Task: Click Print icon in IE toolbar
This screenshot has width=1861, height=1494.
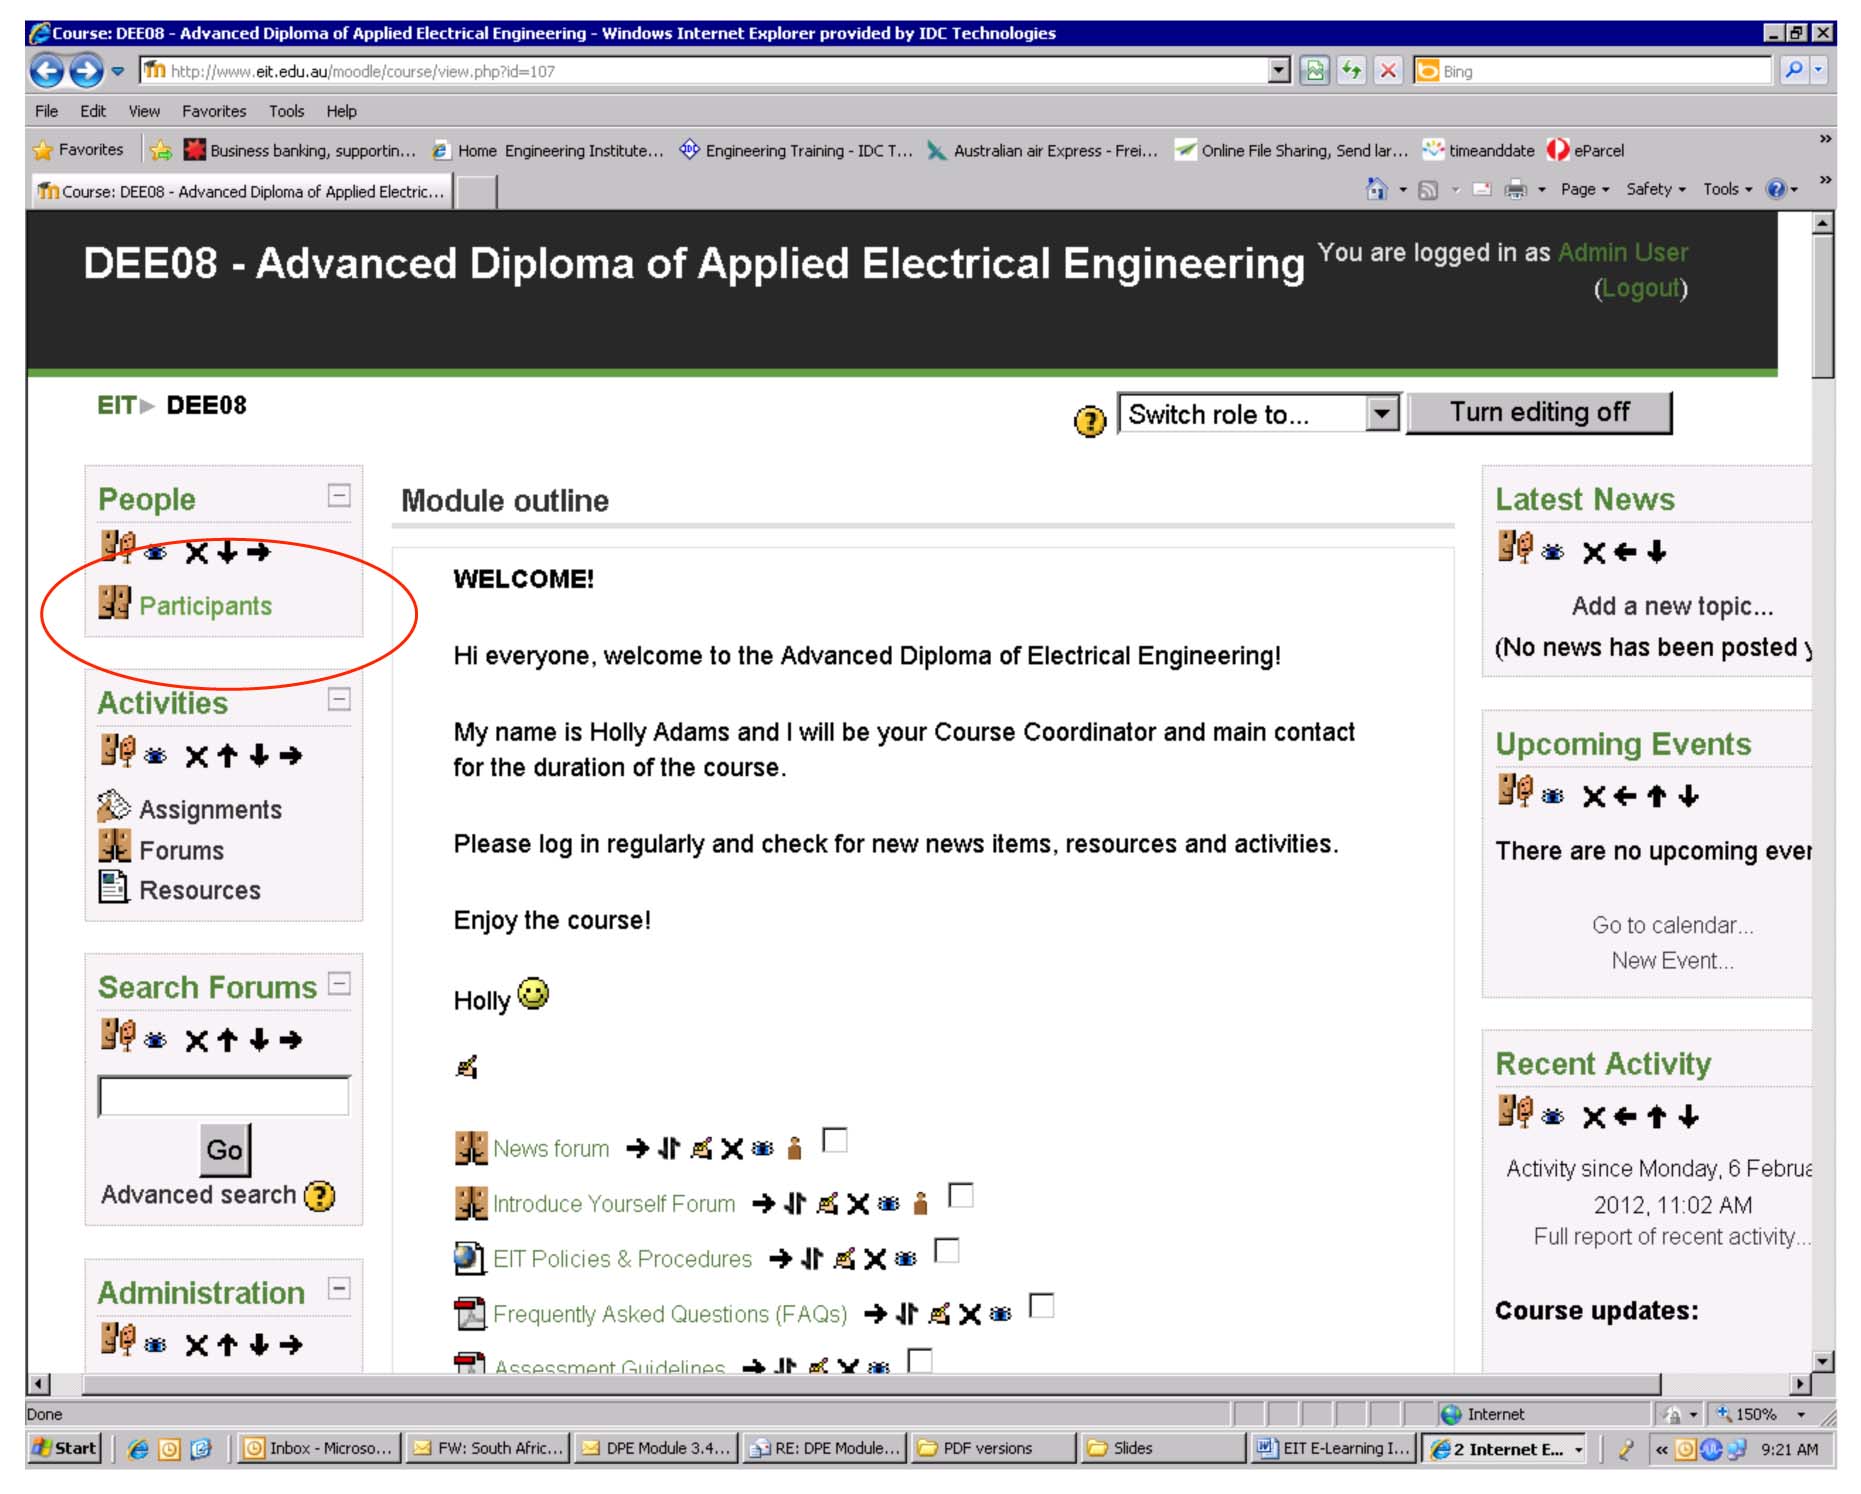Action: 1516,189
